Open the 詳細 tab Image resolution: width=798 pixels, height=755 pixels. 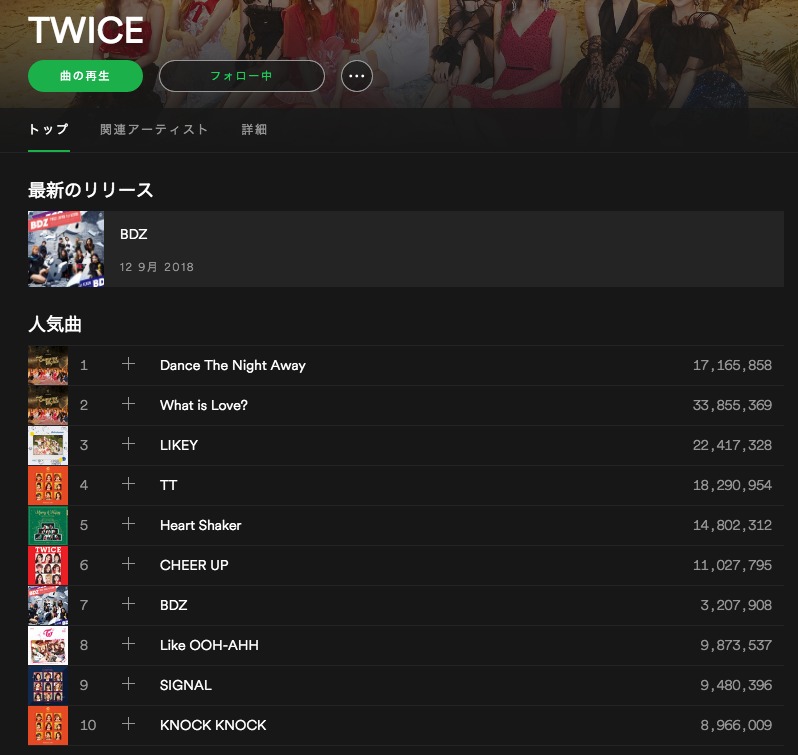pos(254,129)
